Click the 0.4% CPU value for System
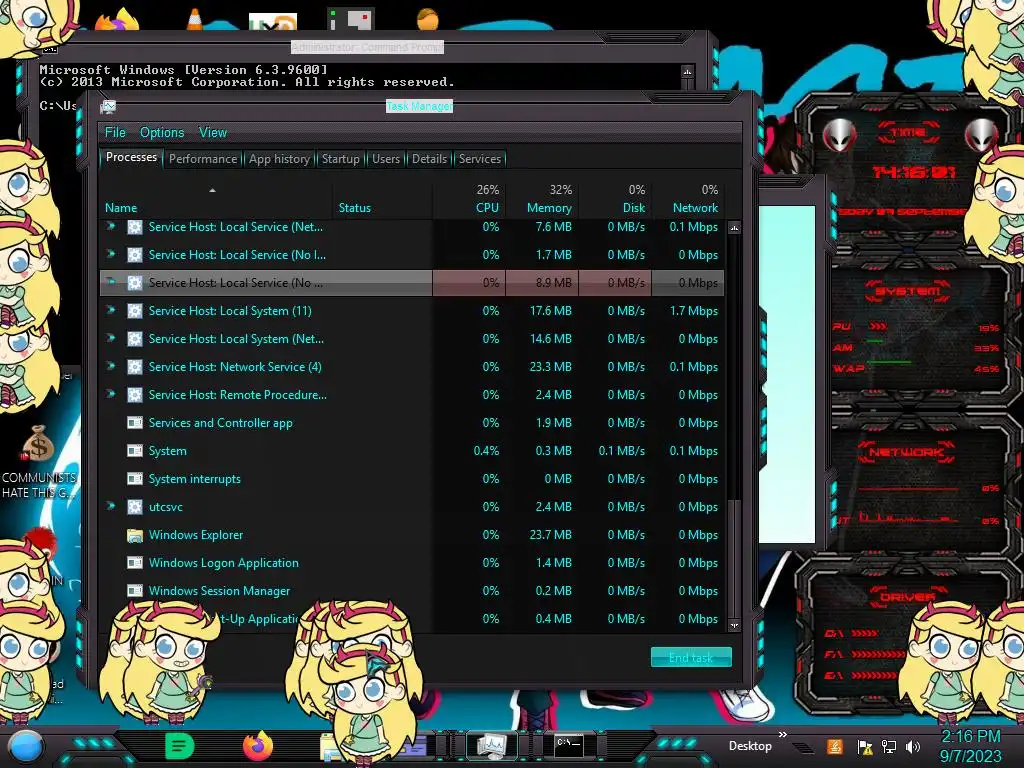Viewport: 1024px width, 768px height. pyautogui.click(x=487, y=451)
